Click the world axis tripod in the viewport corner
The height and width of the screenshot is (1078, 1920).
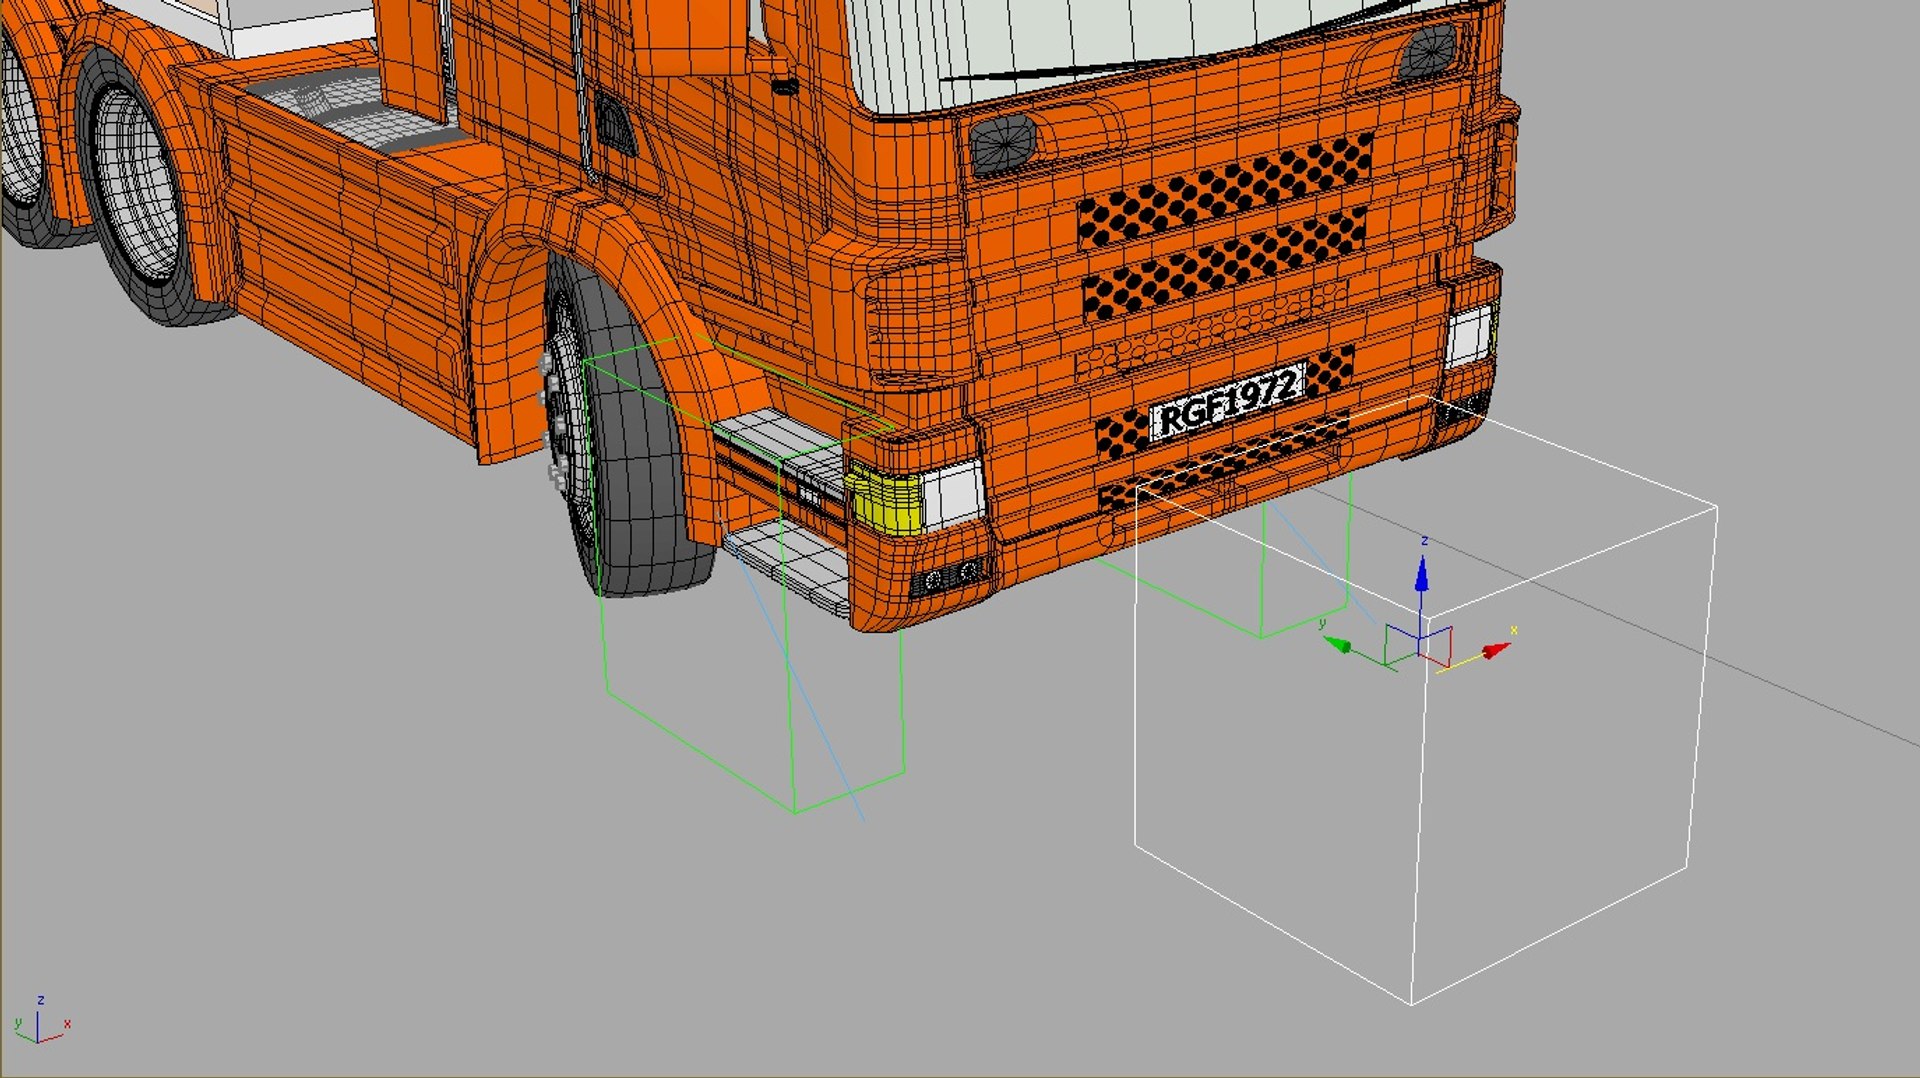[x=42, y=1021]
